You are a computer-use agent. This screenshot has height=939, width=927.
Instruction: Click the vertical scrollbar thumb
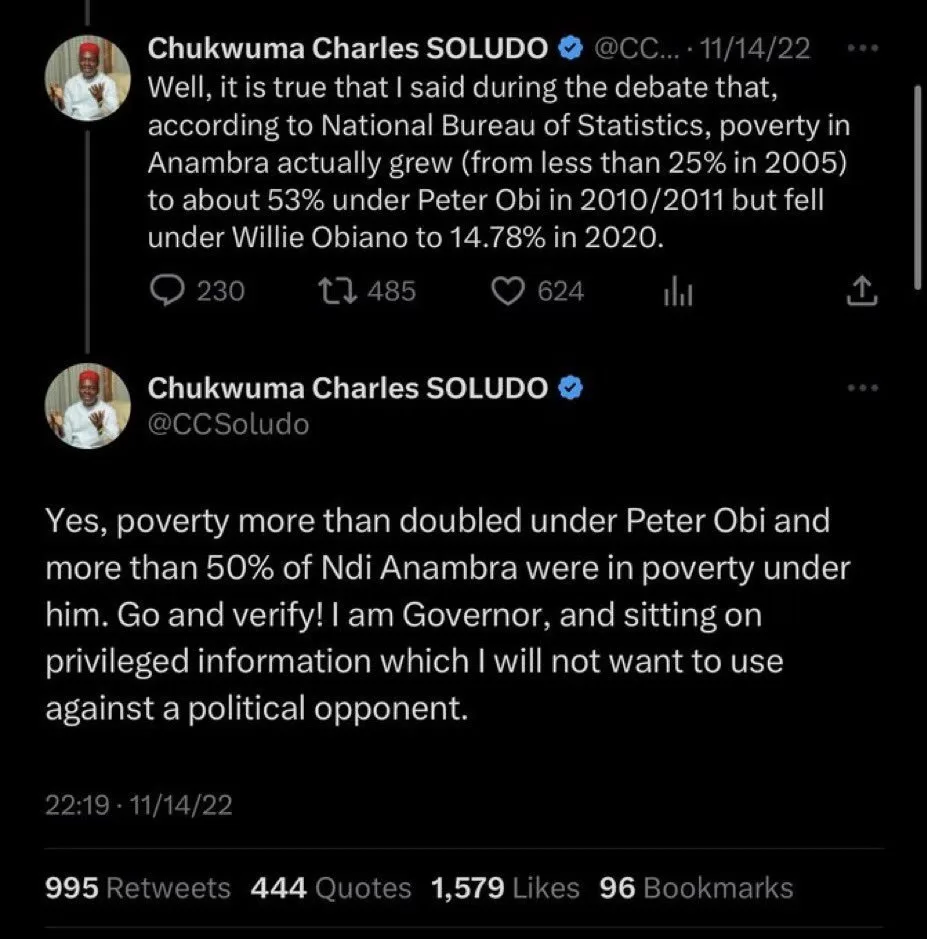[917, 185]
